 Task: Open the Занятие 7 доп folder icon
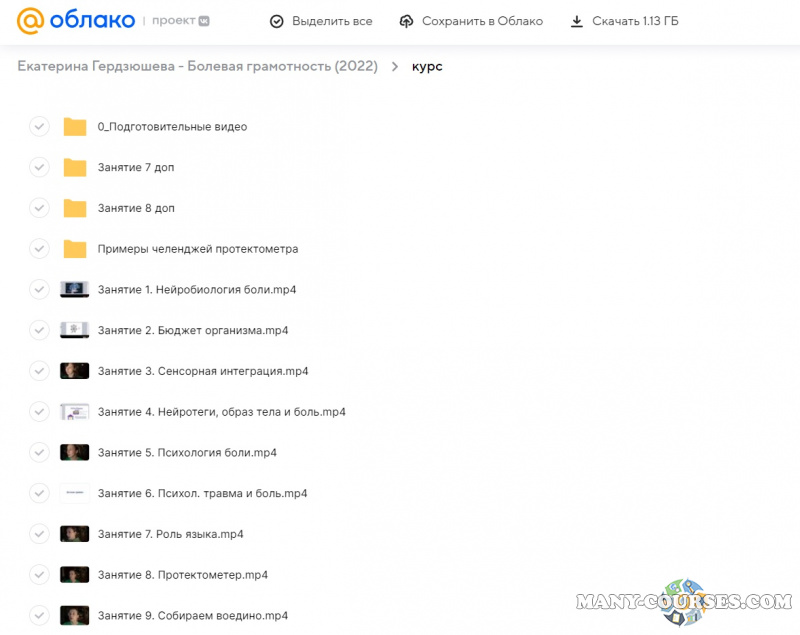75,167
